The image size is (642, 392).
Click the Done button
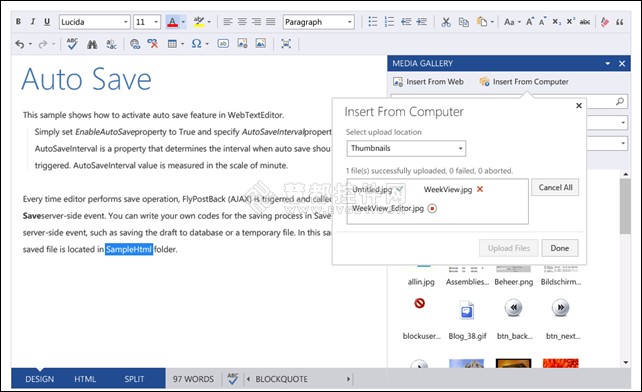pyautogui.click(x=559, y=248)
